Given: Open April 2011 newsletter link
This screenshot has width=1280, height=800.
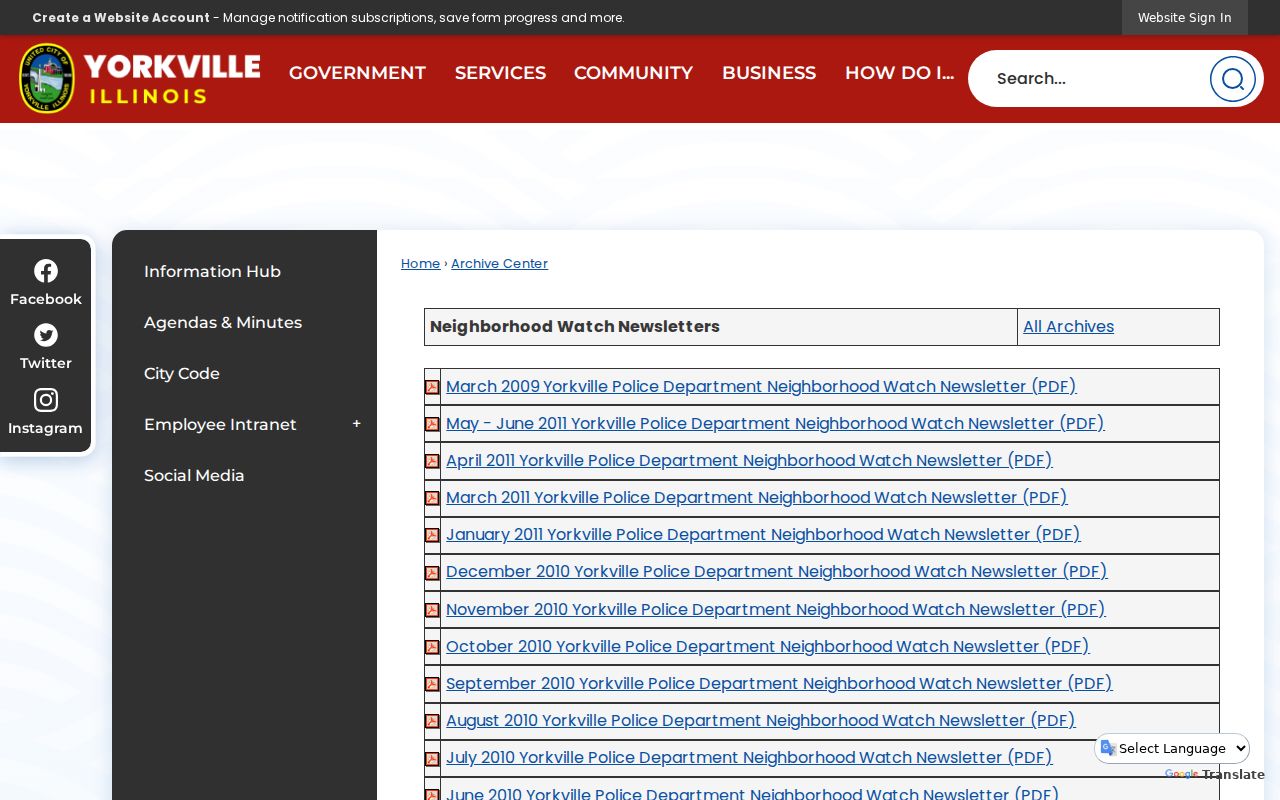Looking at the screenshot, I should point(749,460).
